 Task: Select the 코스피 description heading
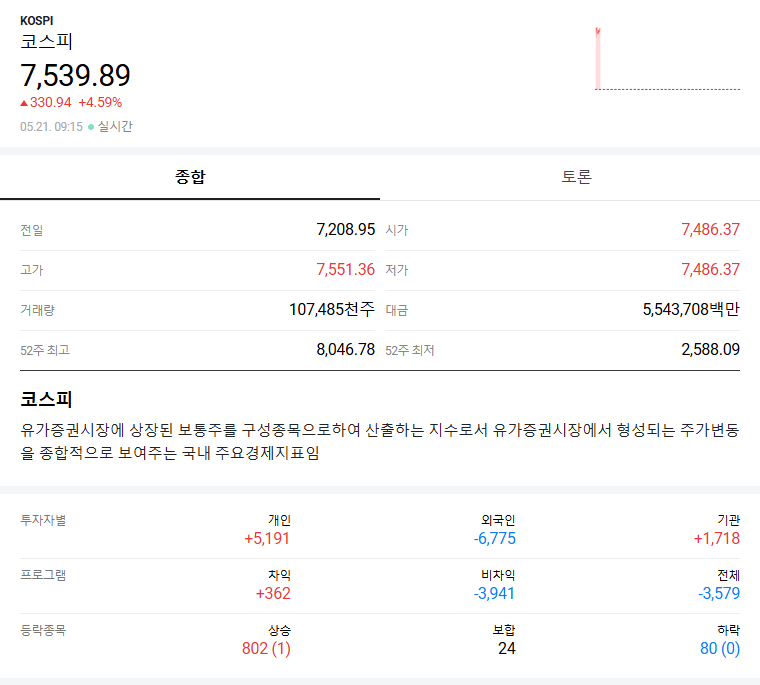pyautogui.click(x=47, y=399)
